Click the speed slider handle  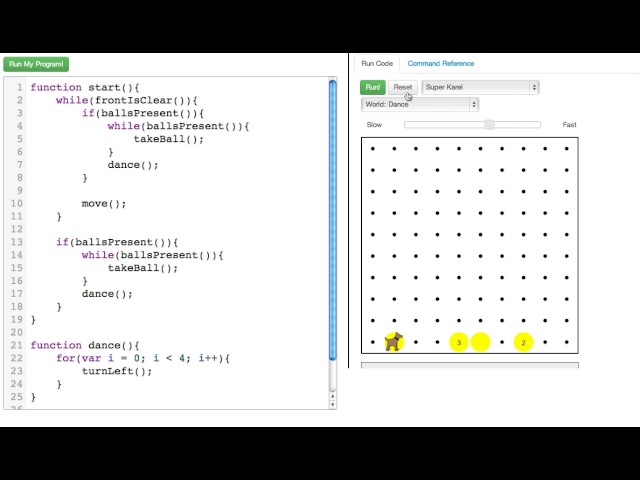[x=489, y=124]
